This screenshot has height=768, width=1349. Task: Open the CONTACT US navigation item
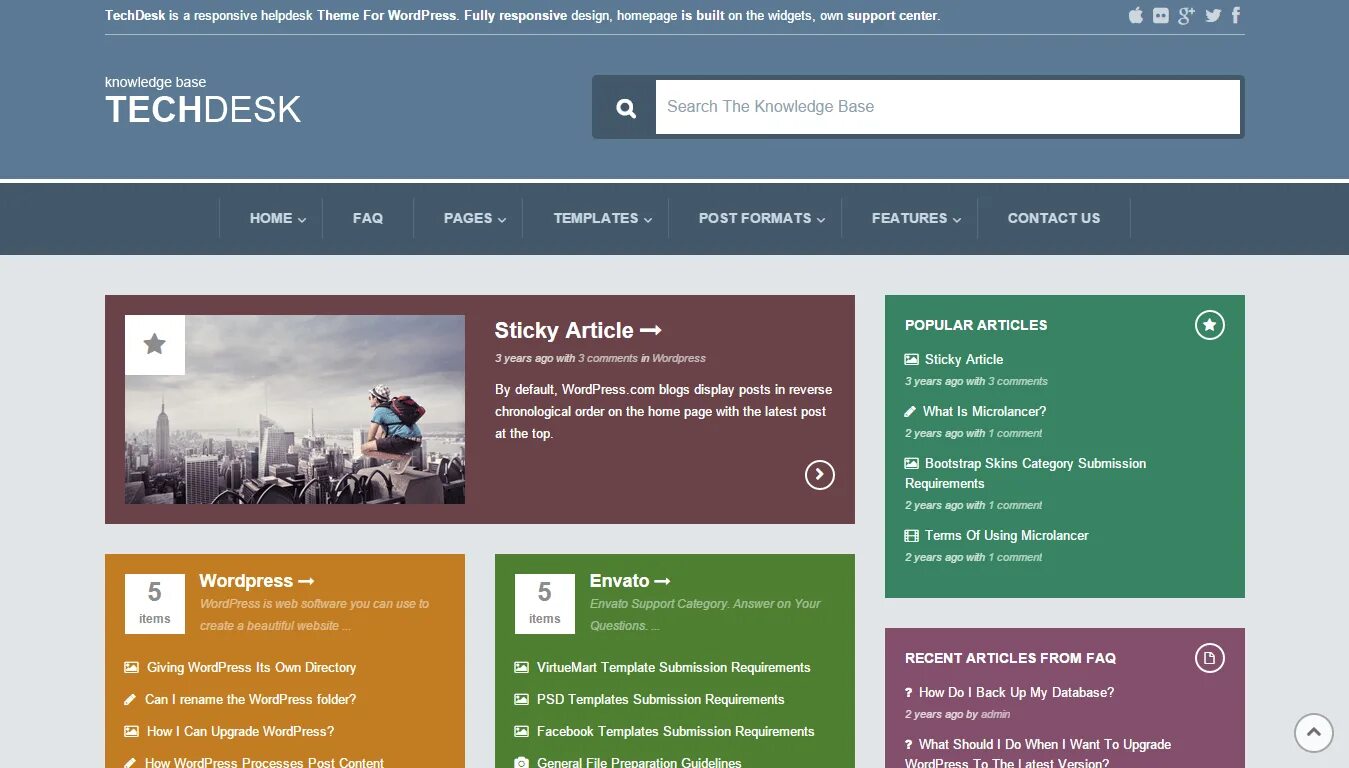pos(1054,218)
